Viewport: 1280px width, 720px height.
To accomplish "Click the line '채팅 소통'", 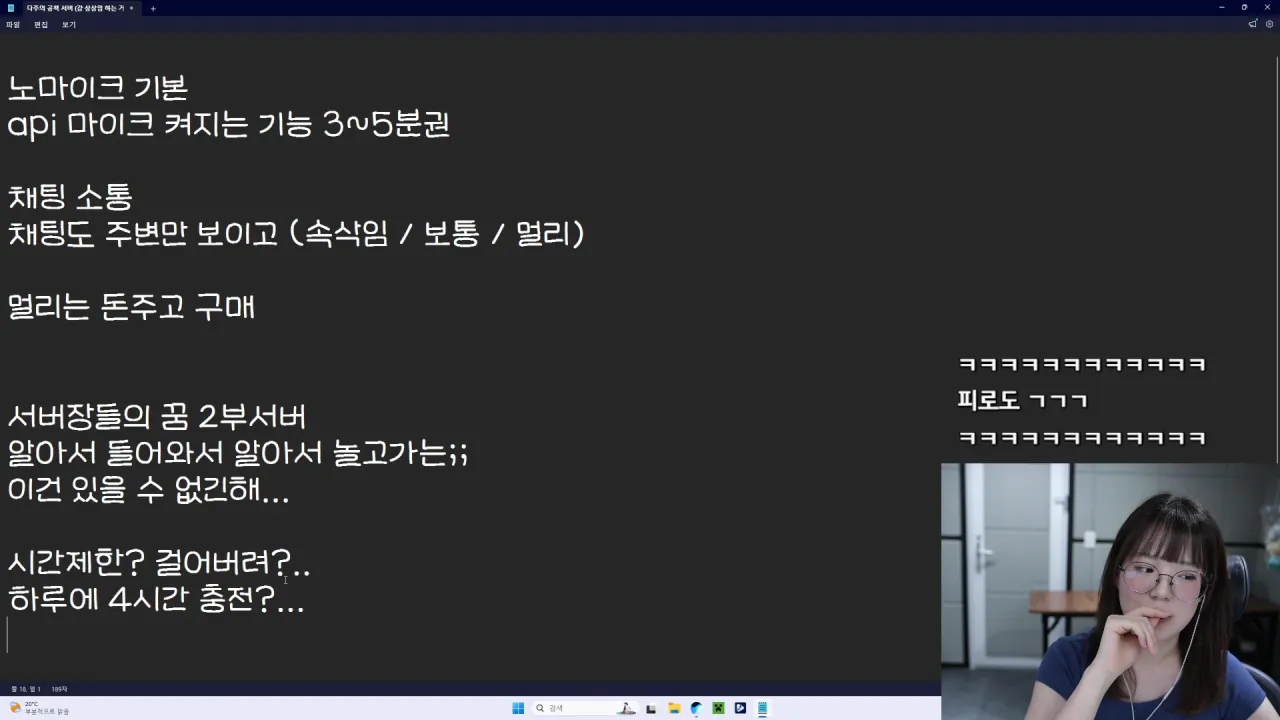I will [x=70, y=197].
